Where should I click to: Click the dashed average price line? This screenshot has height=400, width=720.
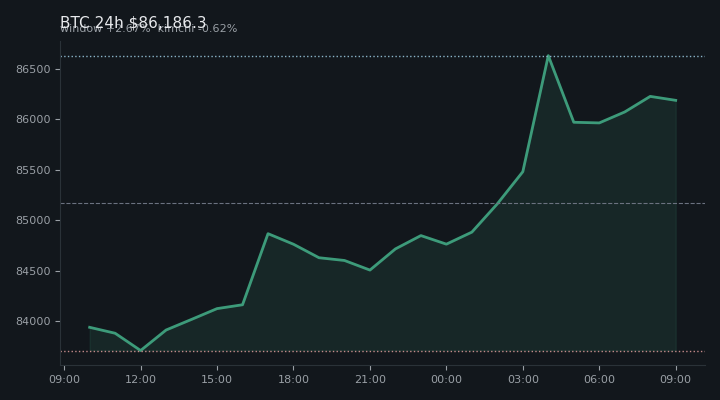pos(383,203)
